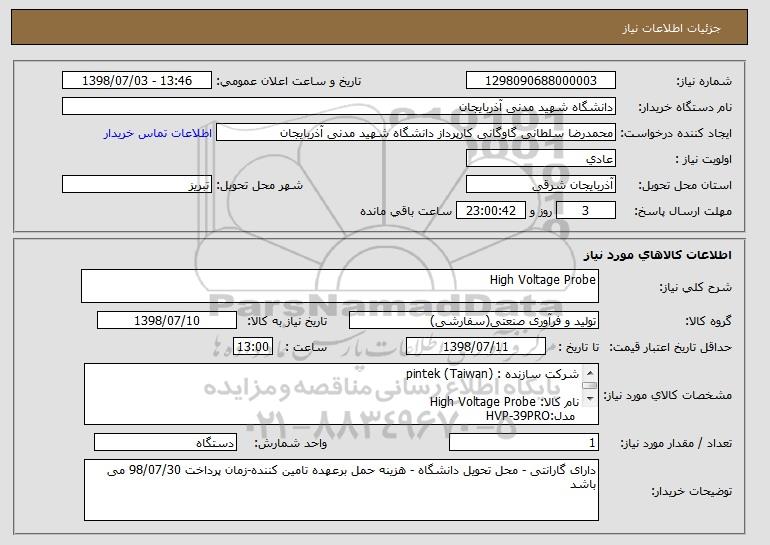Click the buyer notes text area
This screenshot has width=770, height=545.
point(341,490)
